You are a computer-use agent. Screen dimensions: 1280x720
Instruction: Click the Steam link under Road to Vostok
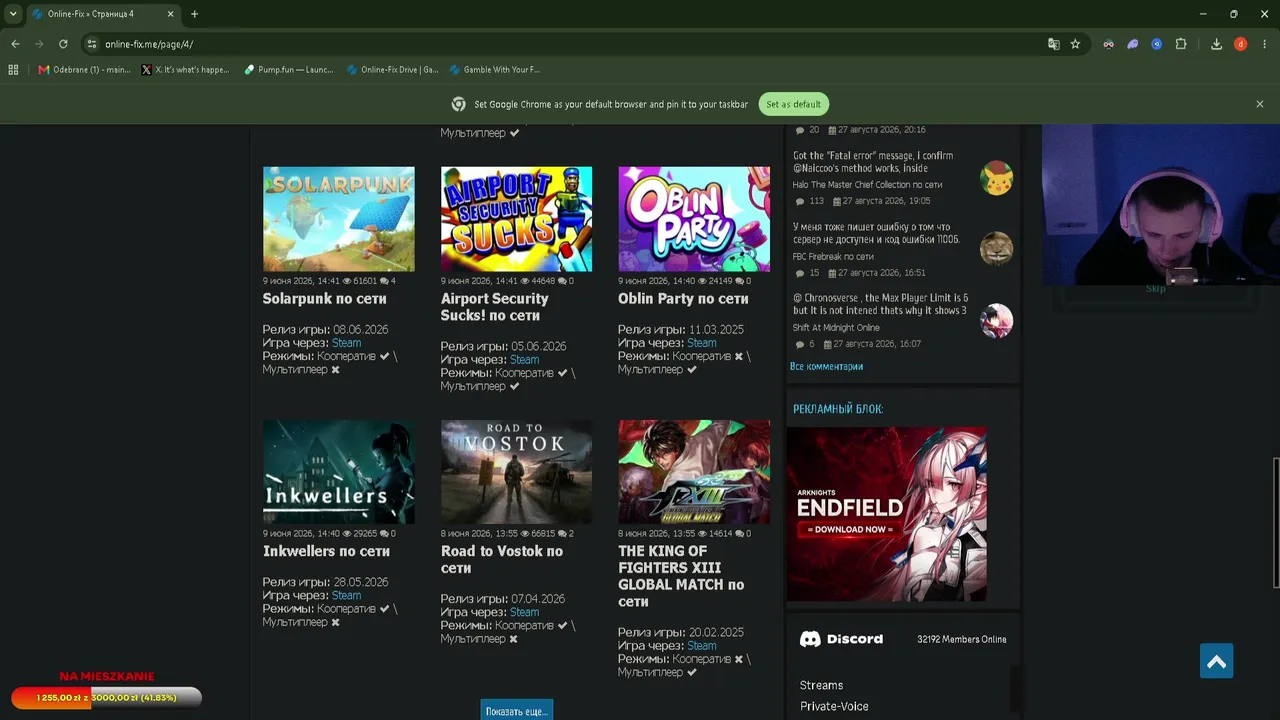[x=524, y=612]
